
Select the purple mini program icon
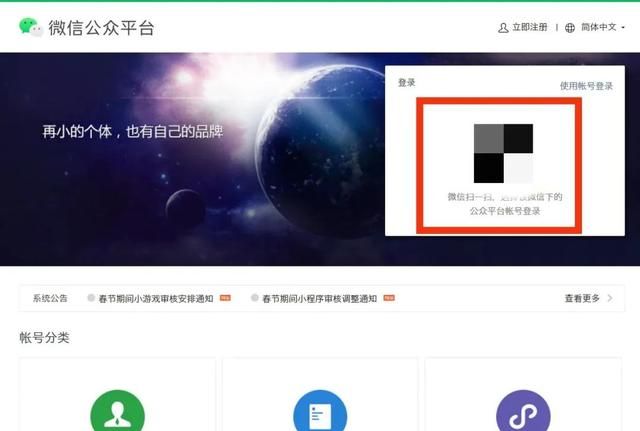pos(523,411)
